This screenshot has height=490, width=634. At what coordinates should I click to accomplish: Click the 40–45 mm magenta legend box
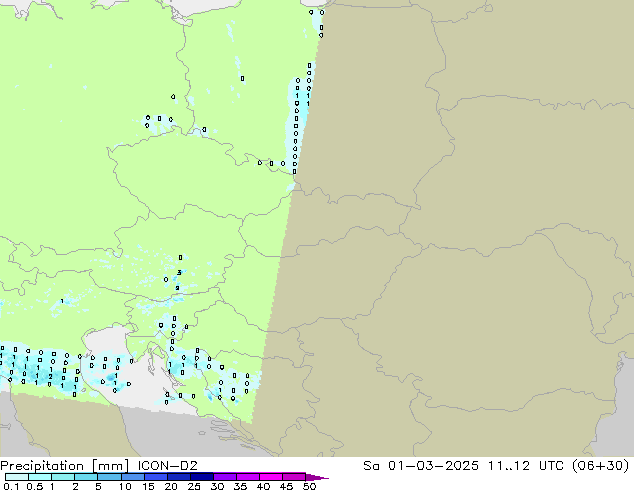click(x=271, y=477)
